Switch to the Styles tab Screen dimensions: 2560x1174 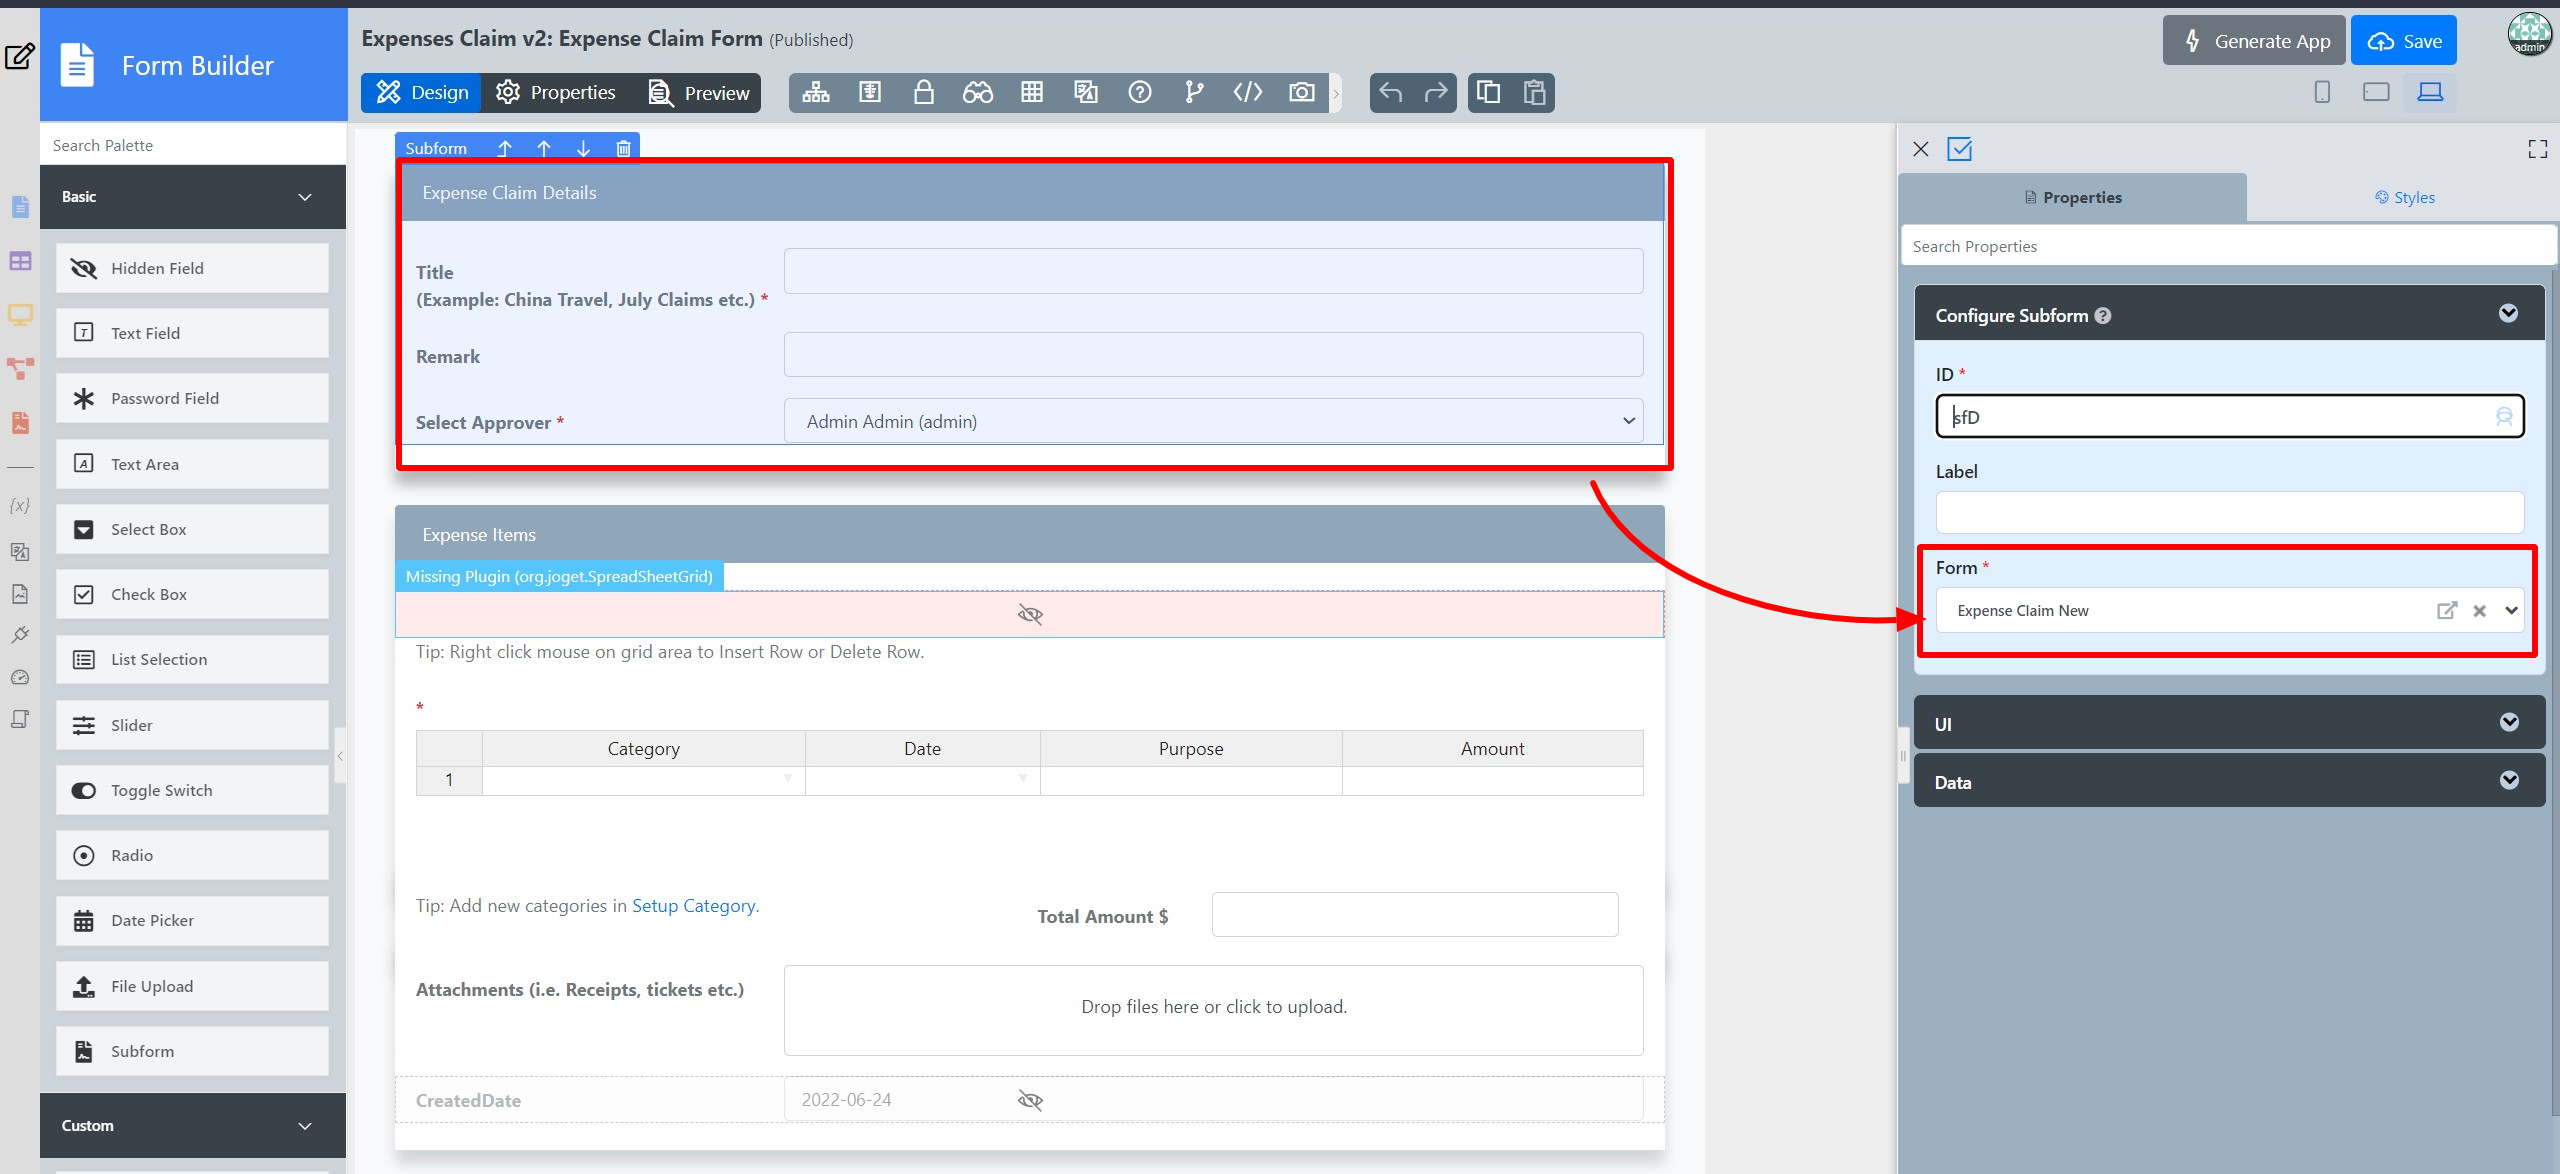coord(2404,197)
